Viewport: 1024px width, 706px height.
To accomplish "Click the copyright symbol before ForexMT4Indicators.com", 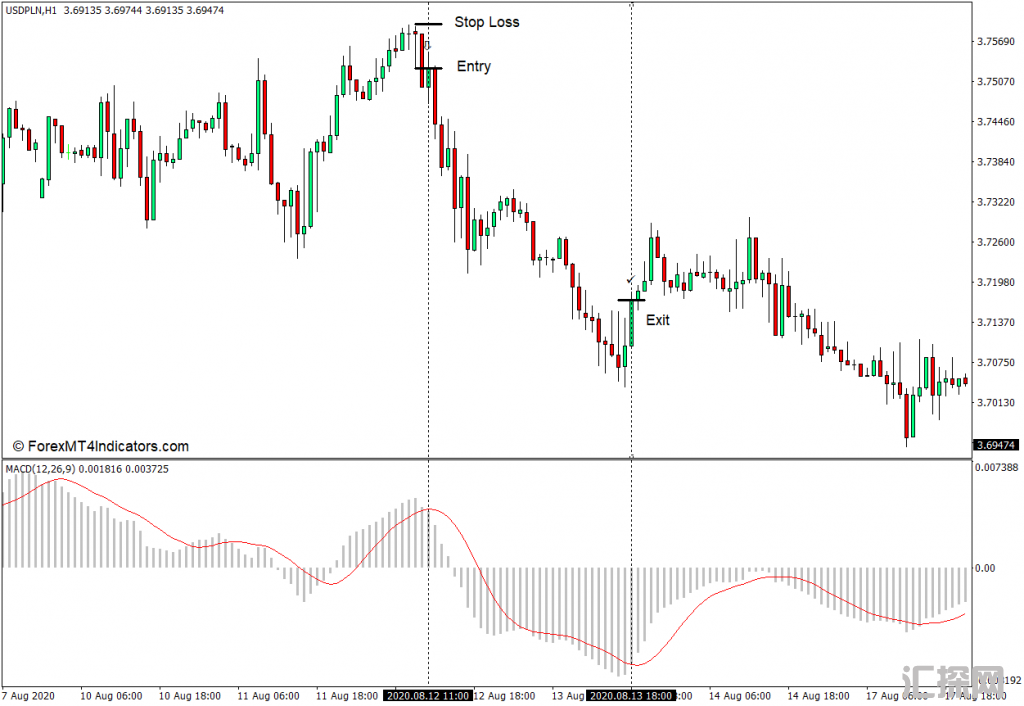I will (x=18, y=447).
